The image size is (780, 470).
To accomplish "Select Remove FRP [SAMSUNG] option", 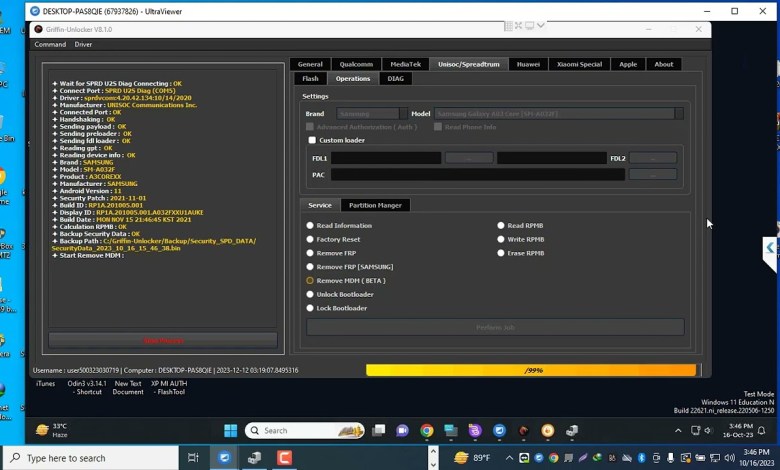I will click(310, 267).
